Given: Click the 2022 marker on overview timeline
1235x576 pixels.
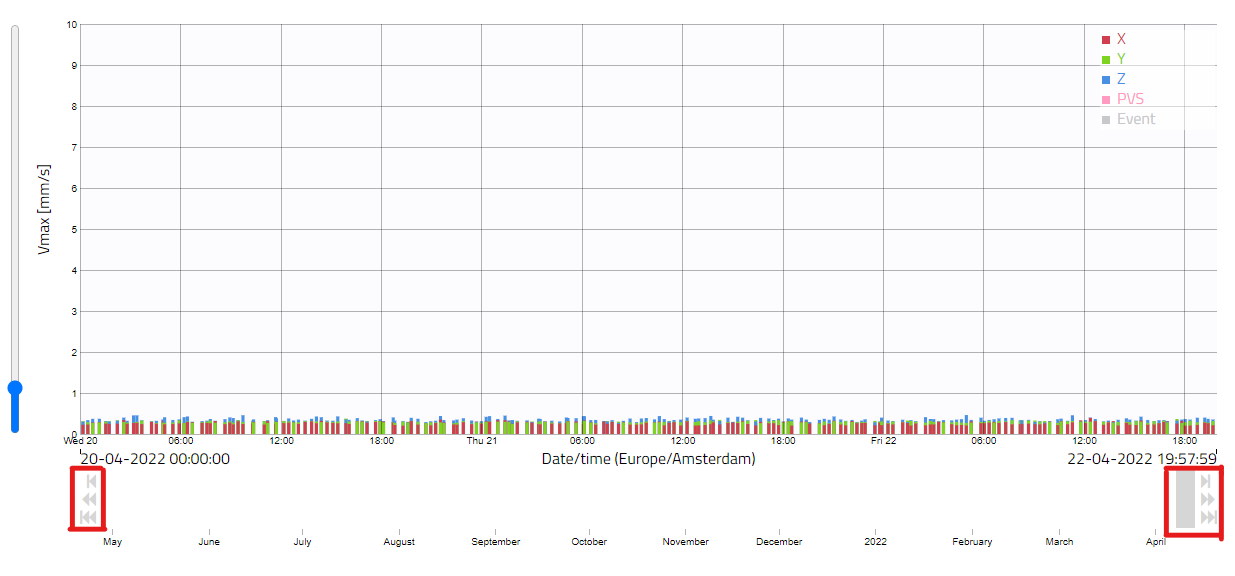Looking at the screenshot, I should tap(876, 542).
